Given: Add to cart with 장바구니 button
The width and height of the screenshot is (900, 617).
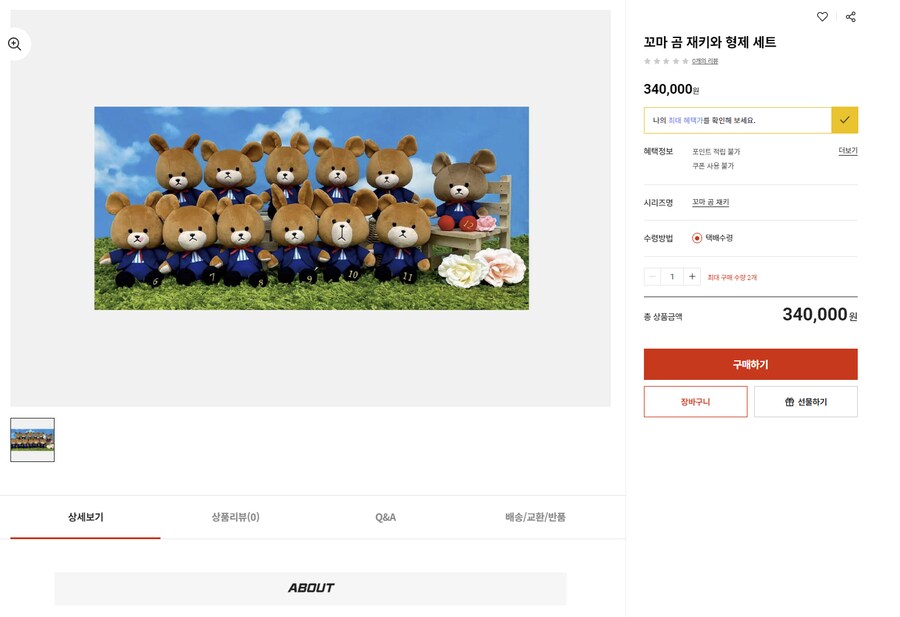Looking at the screenshot, I should pos(695,402).
